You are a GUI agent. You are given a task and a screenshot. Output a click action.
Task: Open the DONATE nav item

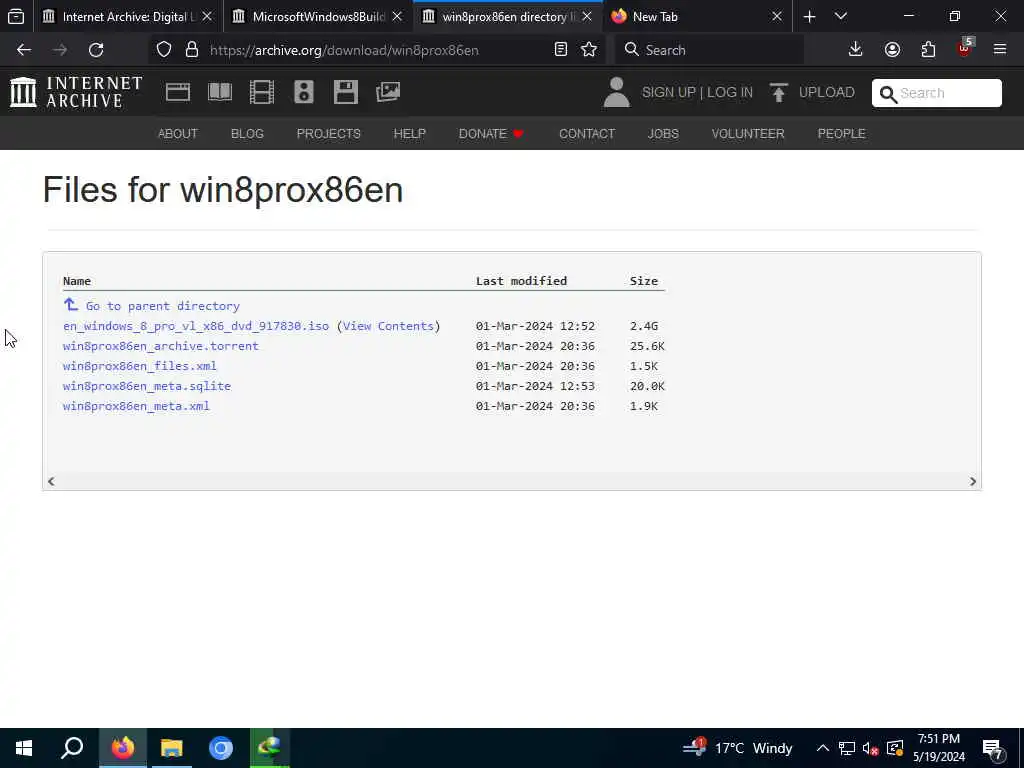pos(491,134)
